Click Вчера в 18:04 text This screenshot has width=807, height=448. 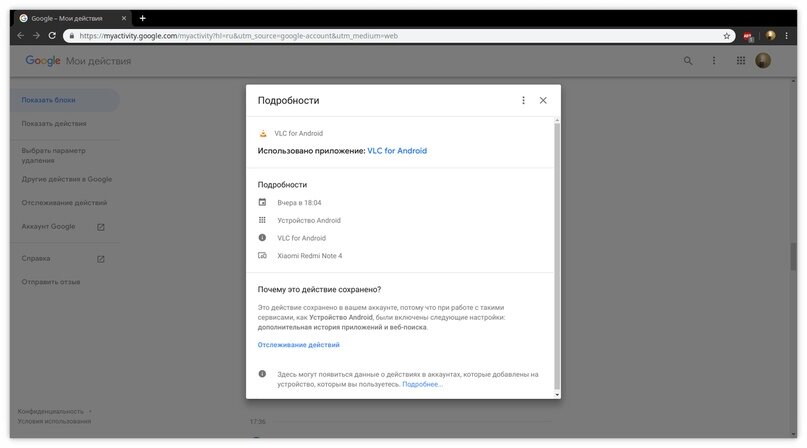click(x=299, y=203)
